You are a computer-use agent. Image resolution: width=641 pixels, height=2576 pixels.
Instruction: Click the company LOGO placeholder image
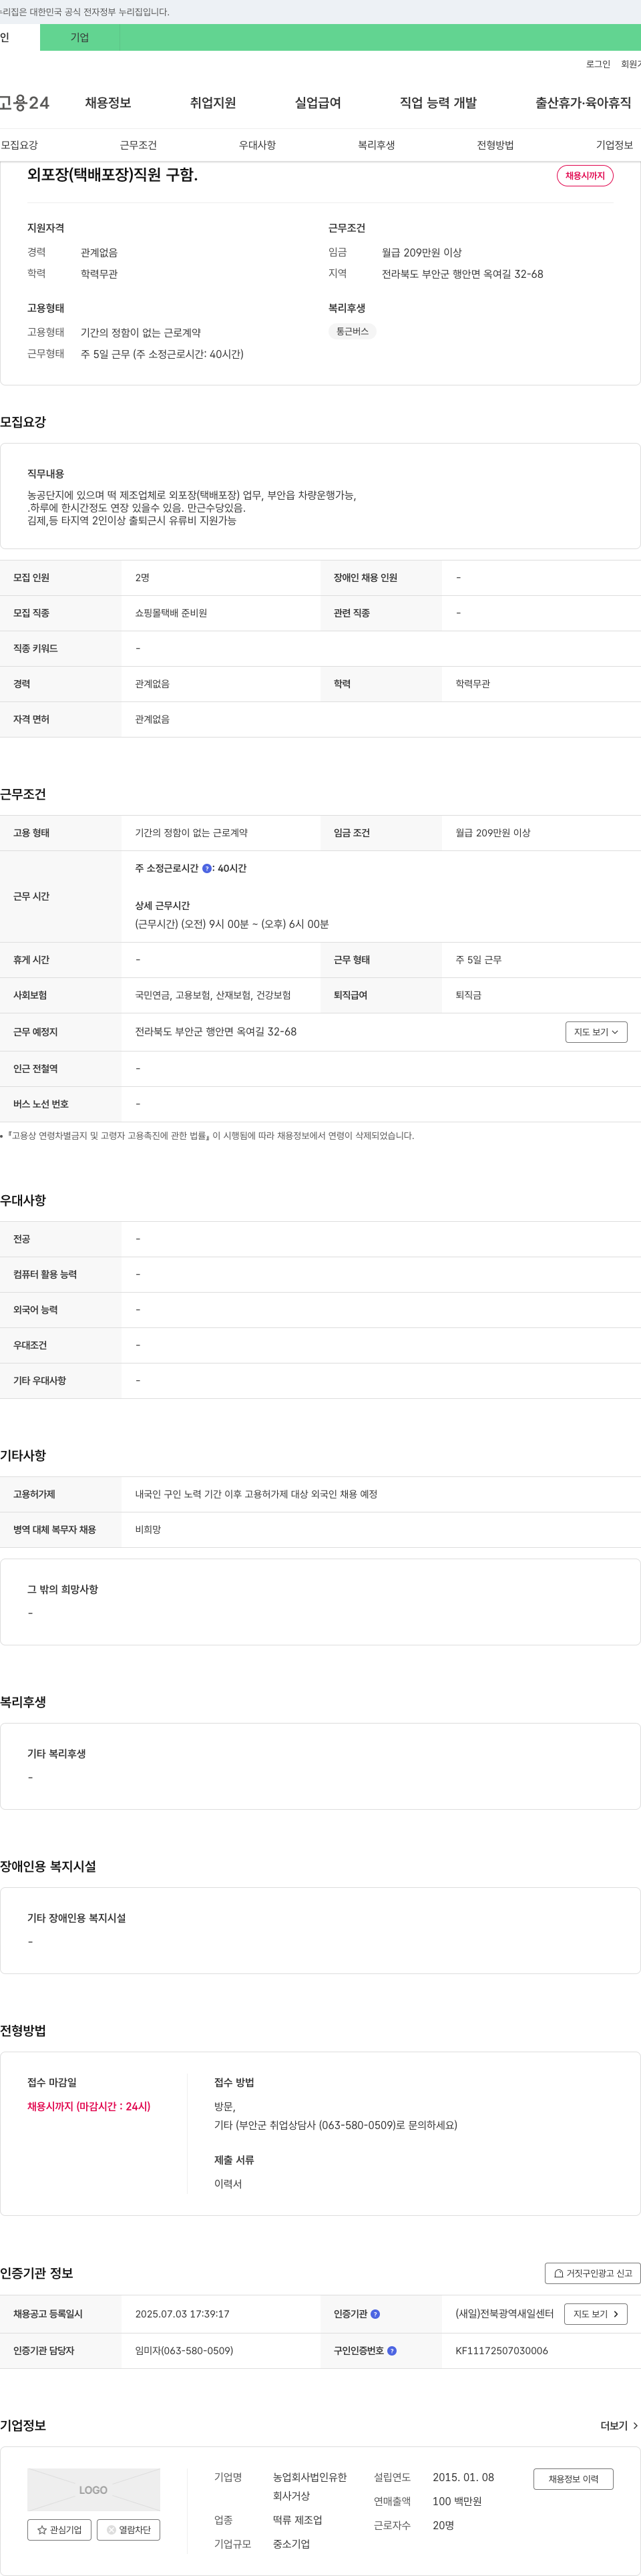(x=93, y=2490)
